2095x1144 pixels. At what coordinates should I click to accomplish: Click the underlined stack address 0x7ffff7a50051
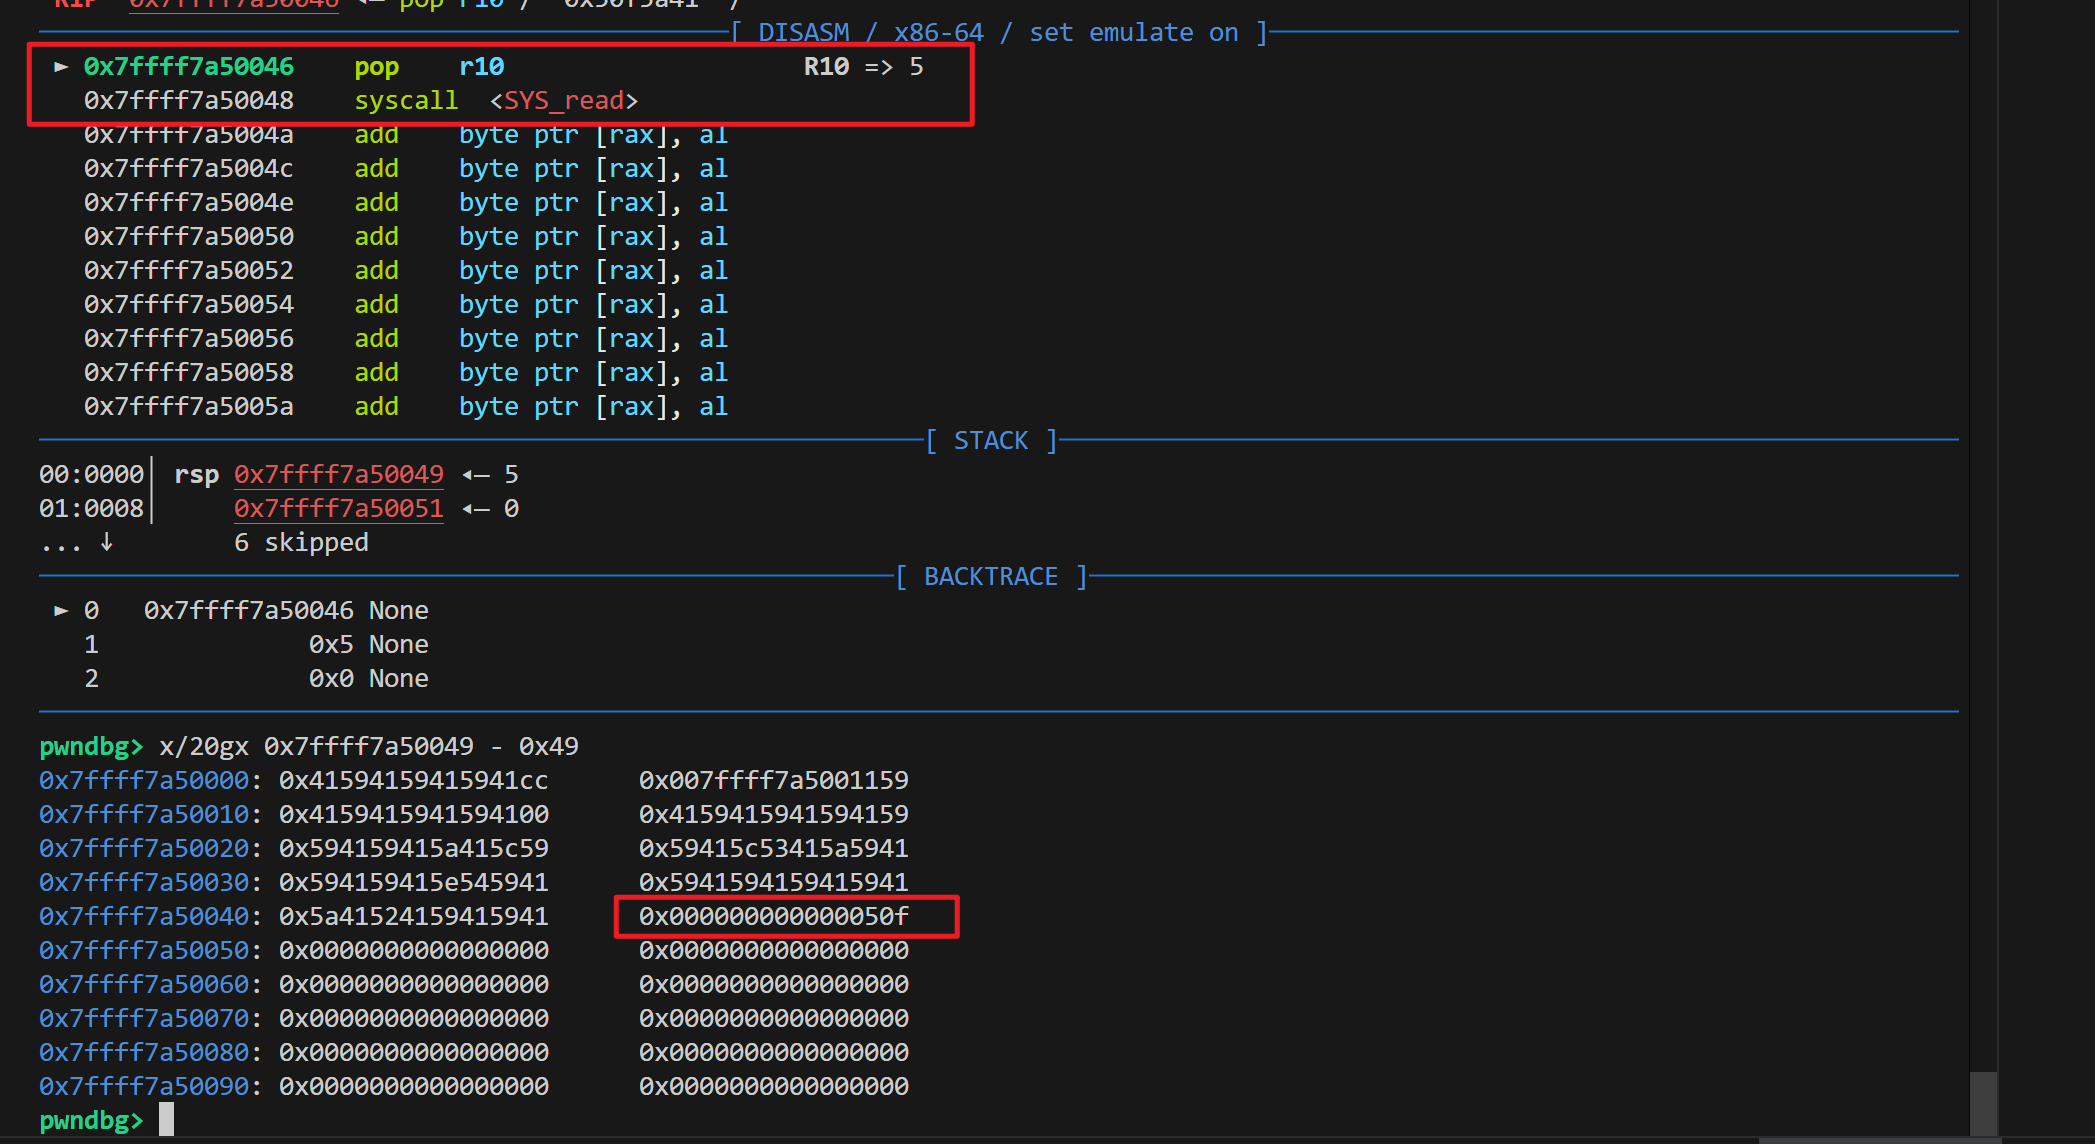coord(338,509)
